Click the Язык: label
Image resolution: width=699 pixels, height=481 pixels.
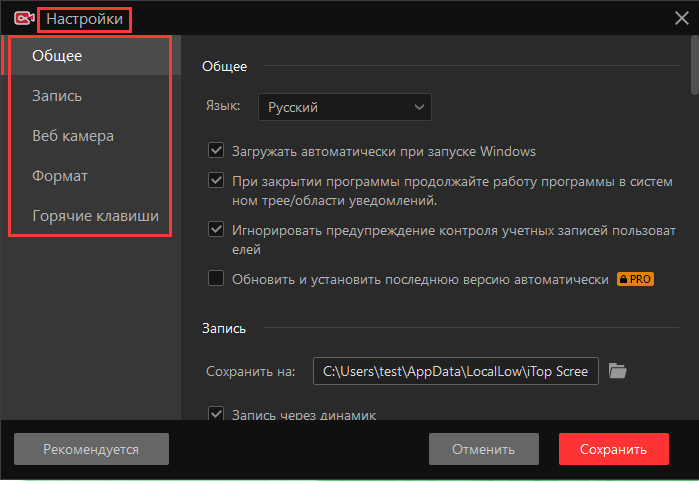[223, 106]
